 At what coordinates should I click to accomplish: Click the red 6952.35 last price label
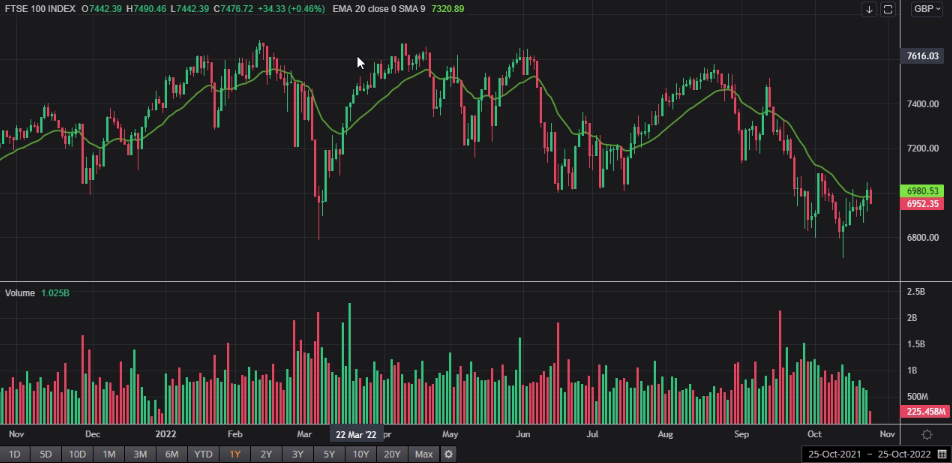click(922, 204)
